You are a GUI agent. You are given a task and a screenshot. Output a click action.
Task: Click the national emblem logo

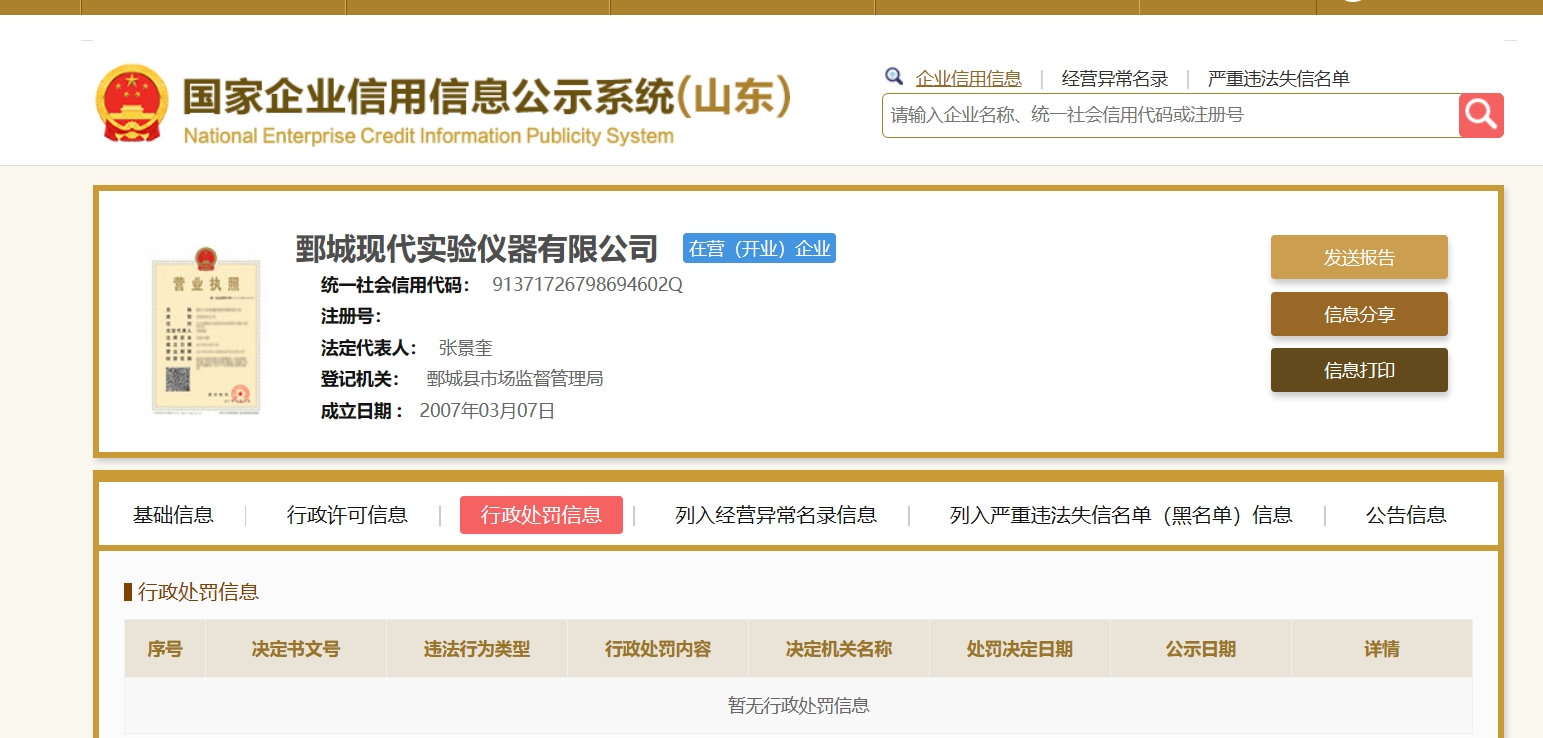(132, 105)
